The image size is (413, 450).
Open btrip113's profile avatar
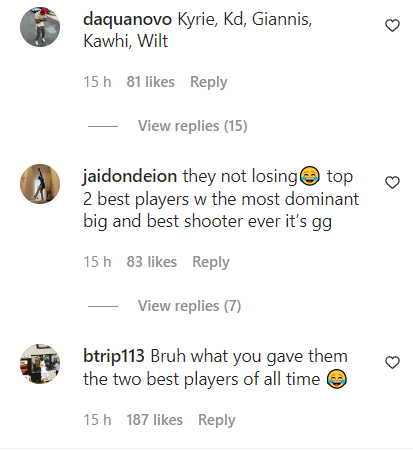coord(40,364)
